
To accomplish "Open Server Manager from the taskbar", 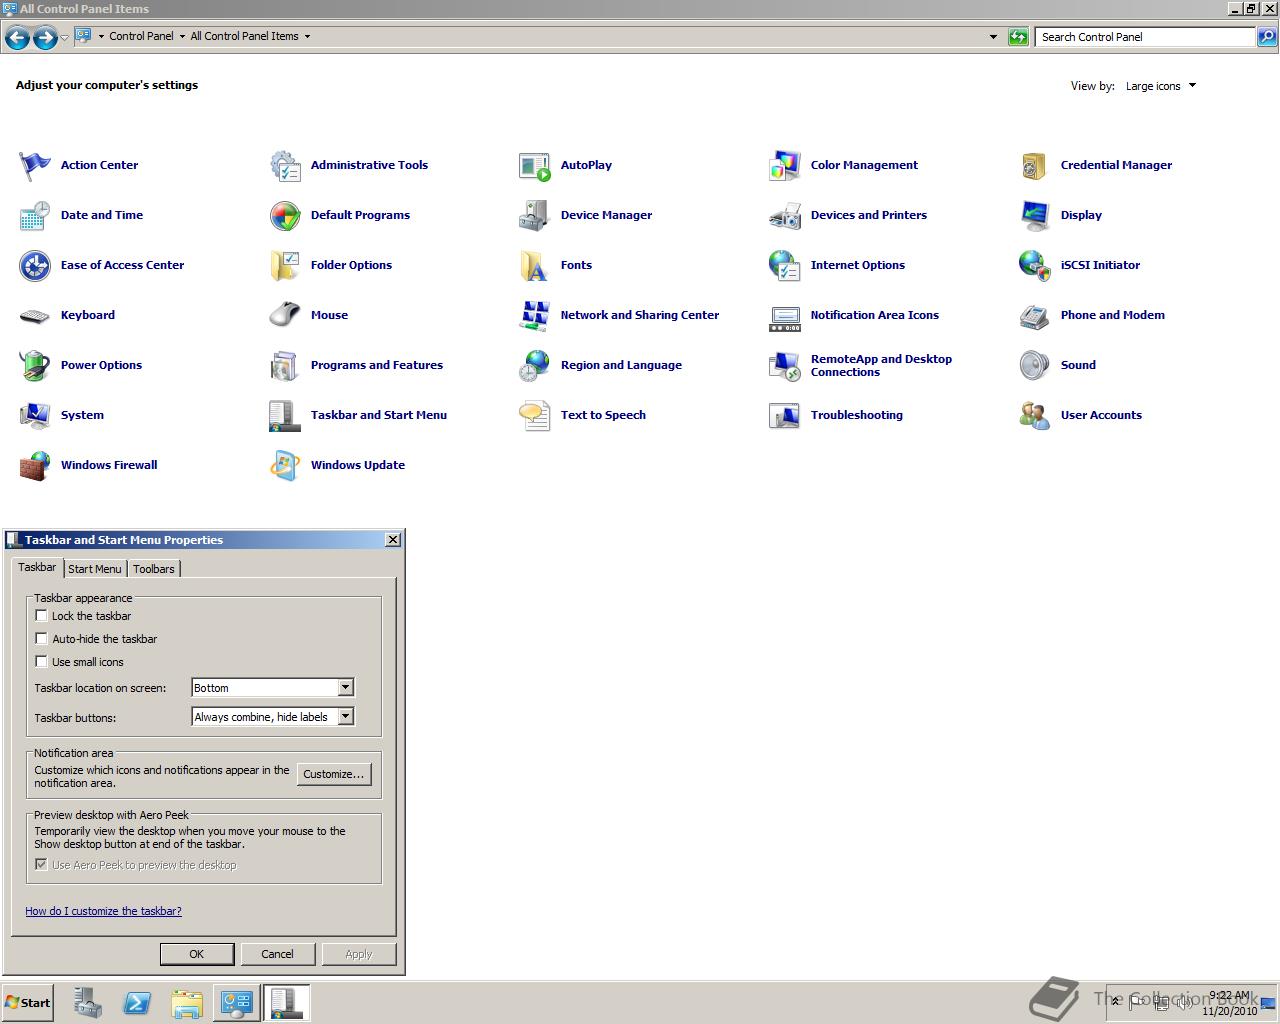I will pos(87,1003).
